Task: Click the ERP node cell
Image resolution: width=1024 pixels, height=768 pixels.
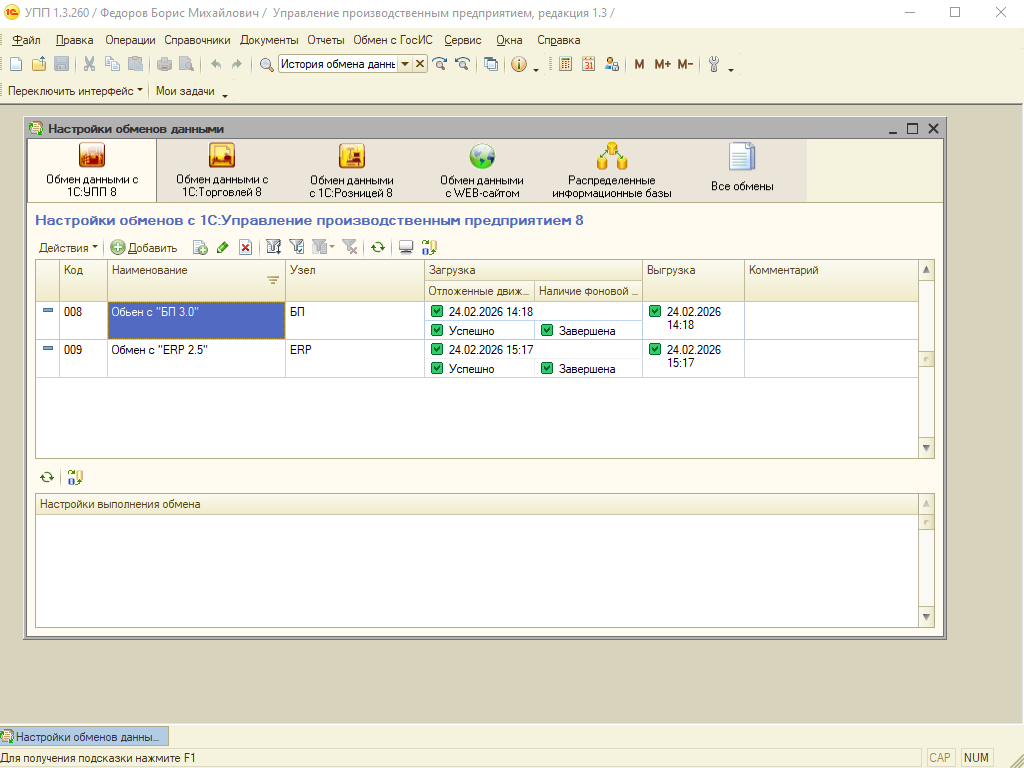Action: (x=355, y=358)
